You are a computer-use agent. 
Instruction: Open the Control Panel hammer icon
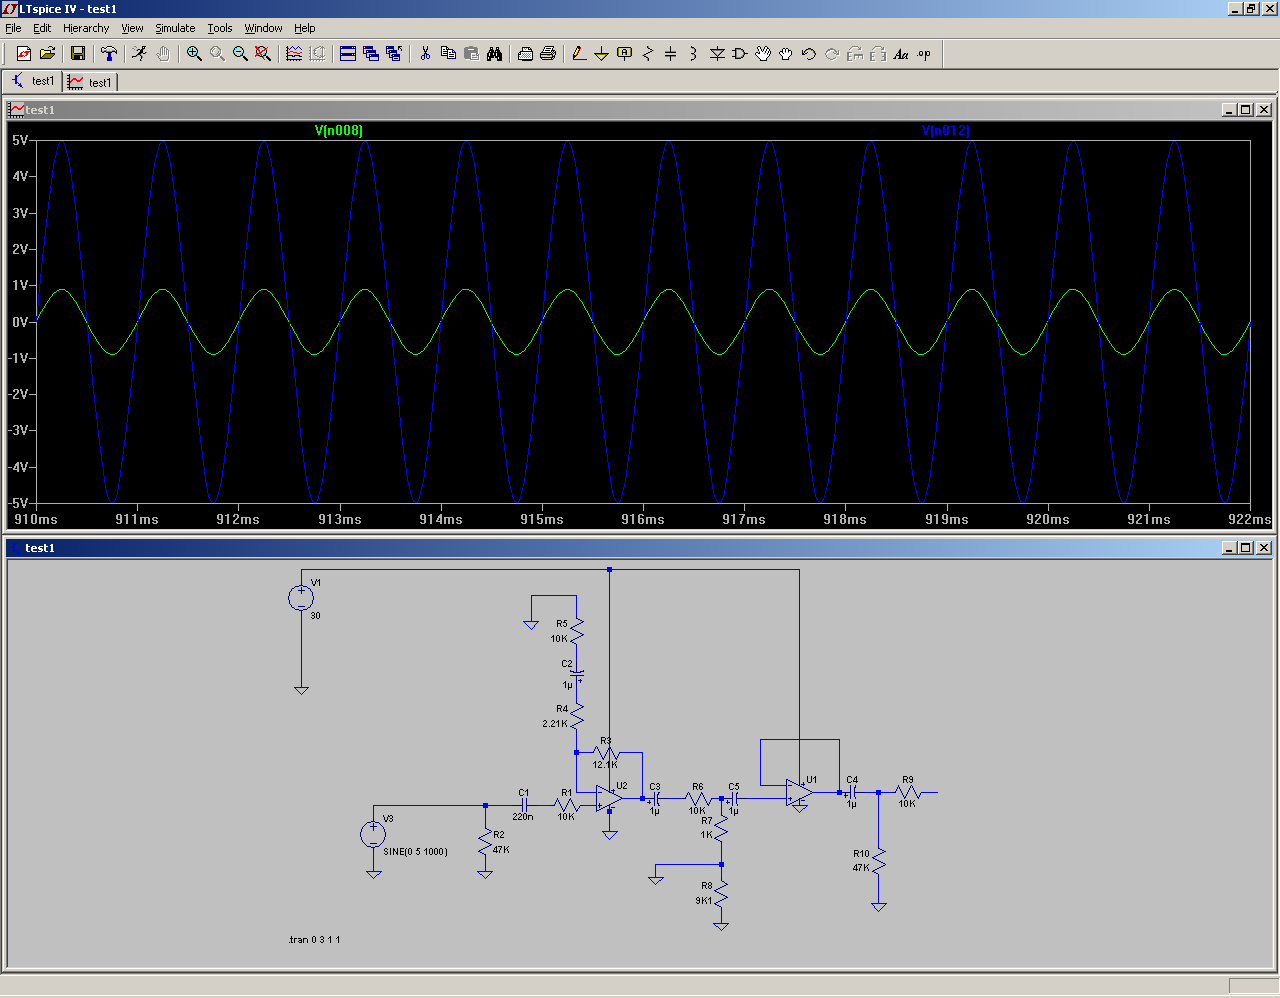click(x=109, y=54)
